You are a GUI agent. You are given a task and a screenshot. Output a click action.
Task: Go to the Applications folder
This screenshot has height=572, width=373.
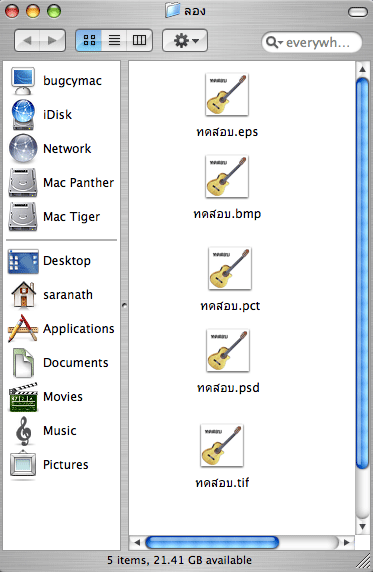tap(61, 328)
